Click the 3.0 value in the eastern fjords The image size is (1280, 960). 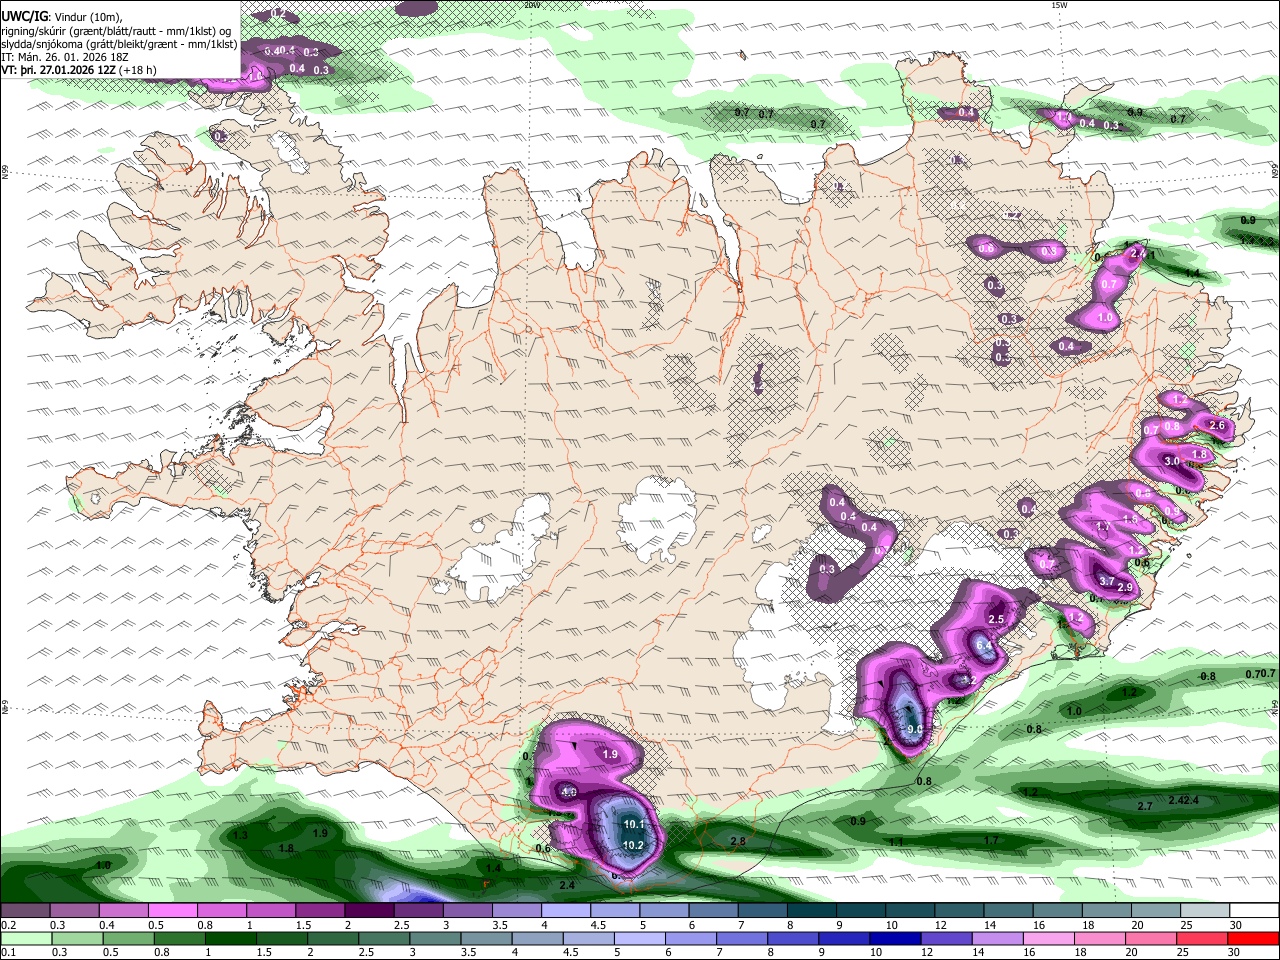click(x=1173, y=461)
